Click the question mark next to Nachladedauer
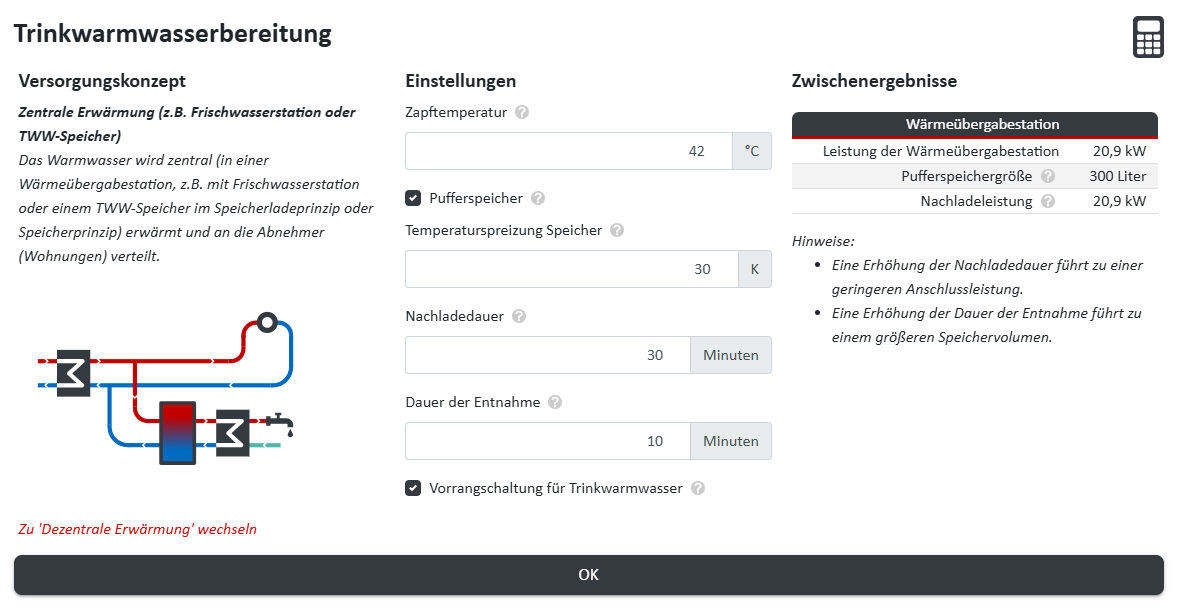 (518, 316)
